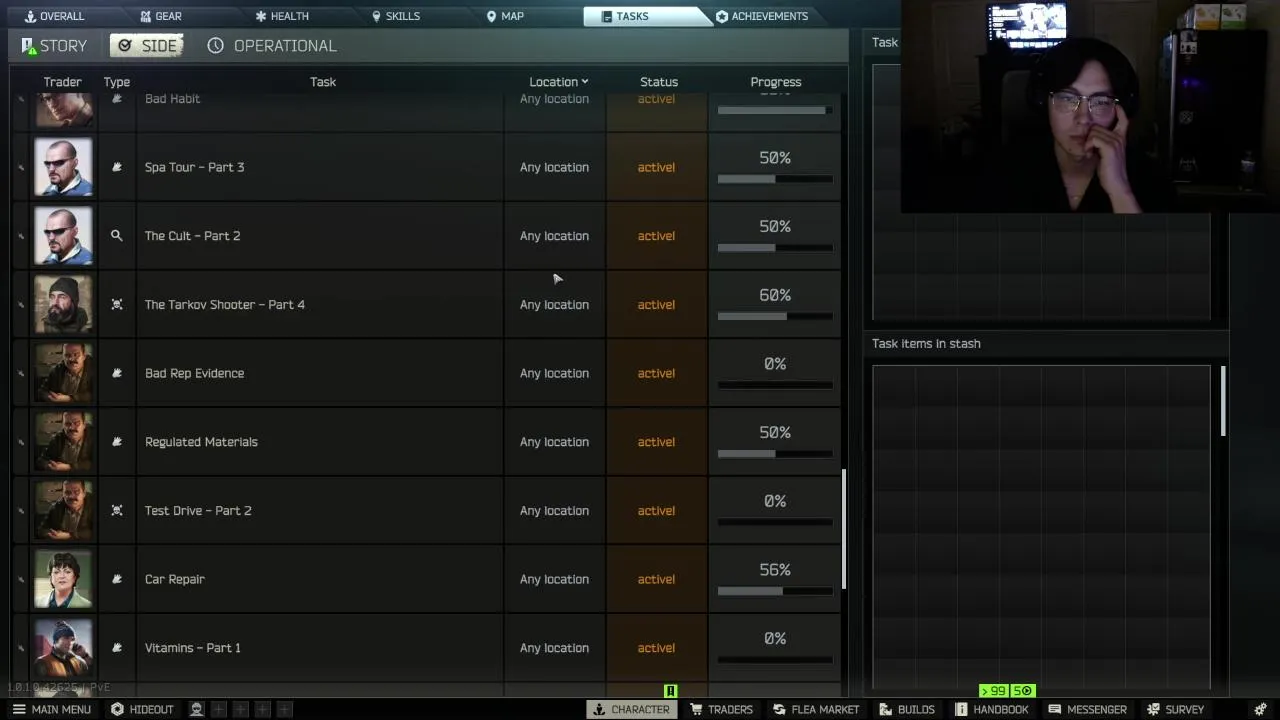Click the 'Task items in stash' heading

(926, 343)
